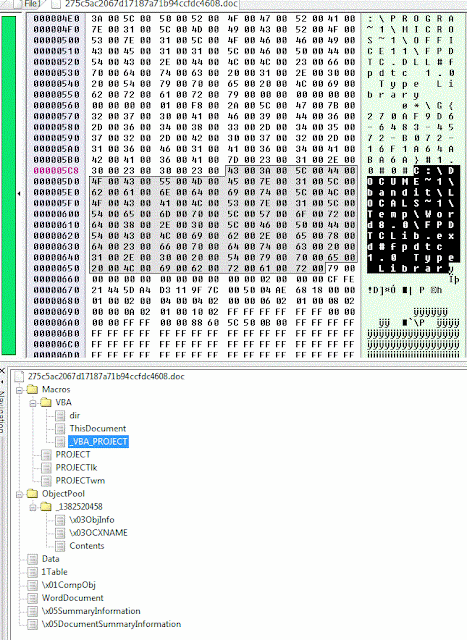467x640 pixels.
Task: Select the \x03OCXNAME stream entry
Action: pyautogui.click(x=98, y=533)
